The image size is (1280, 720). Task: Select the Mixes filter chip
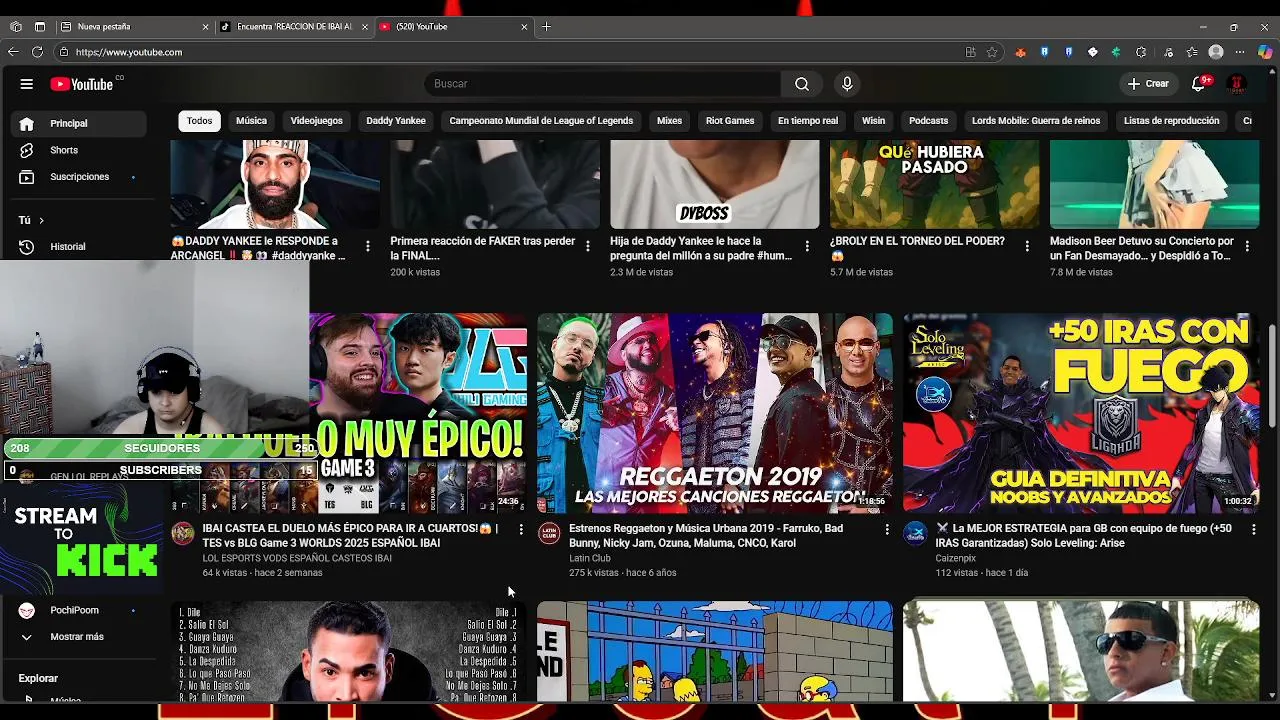pyautogui.click(x=669, y=121)
